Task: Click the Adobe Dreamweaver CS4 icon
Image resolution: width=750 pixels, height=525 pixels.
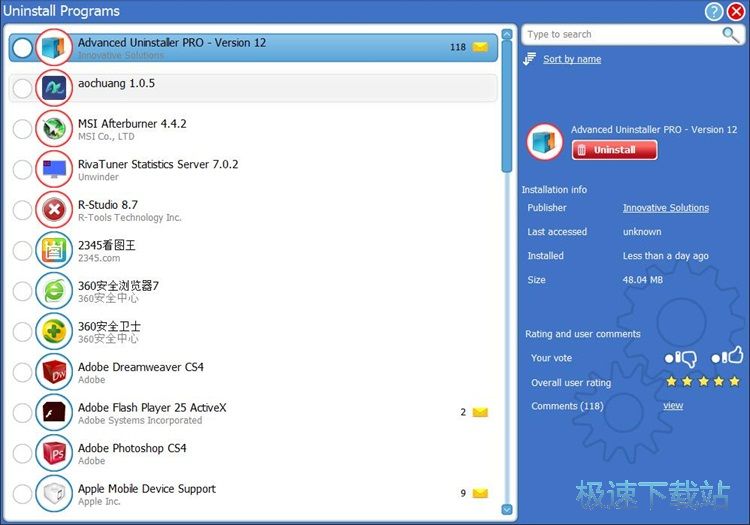Action: click(x=54, y=372)
